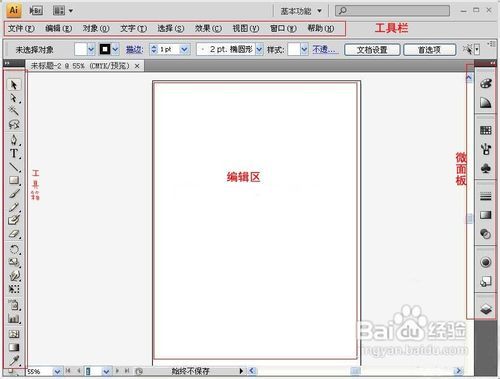Image resolution: width=500 pixels, height=379 pixels.
Task: Select the Warp tool
Action: (14, 276)
